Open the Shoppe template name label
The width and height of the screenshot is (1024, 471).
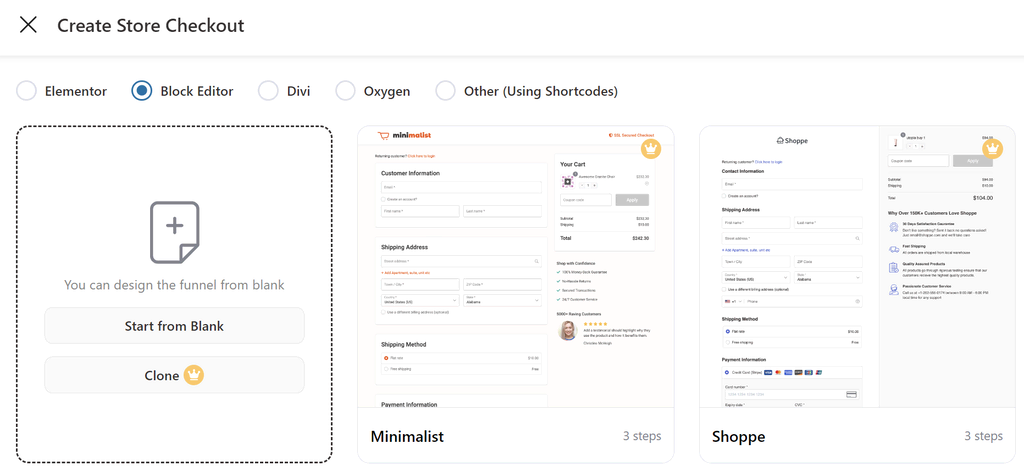pyautogui.click(x=738, y=436)
